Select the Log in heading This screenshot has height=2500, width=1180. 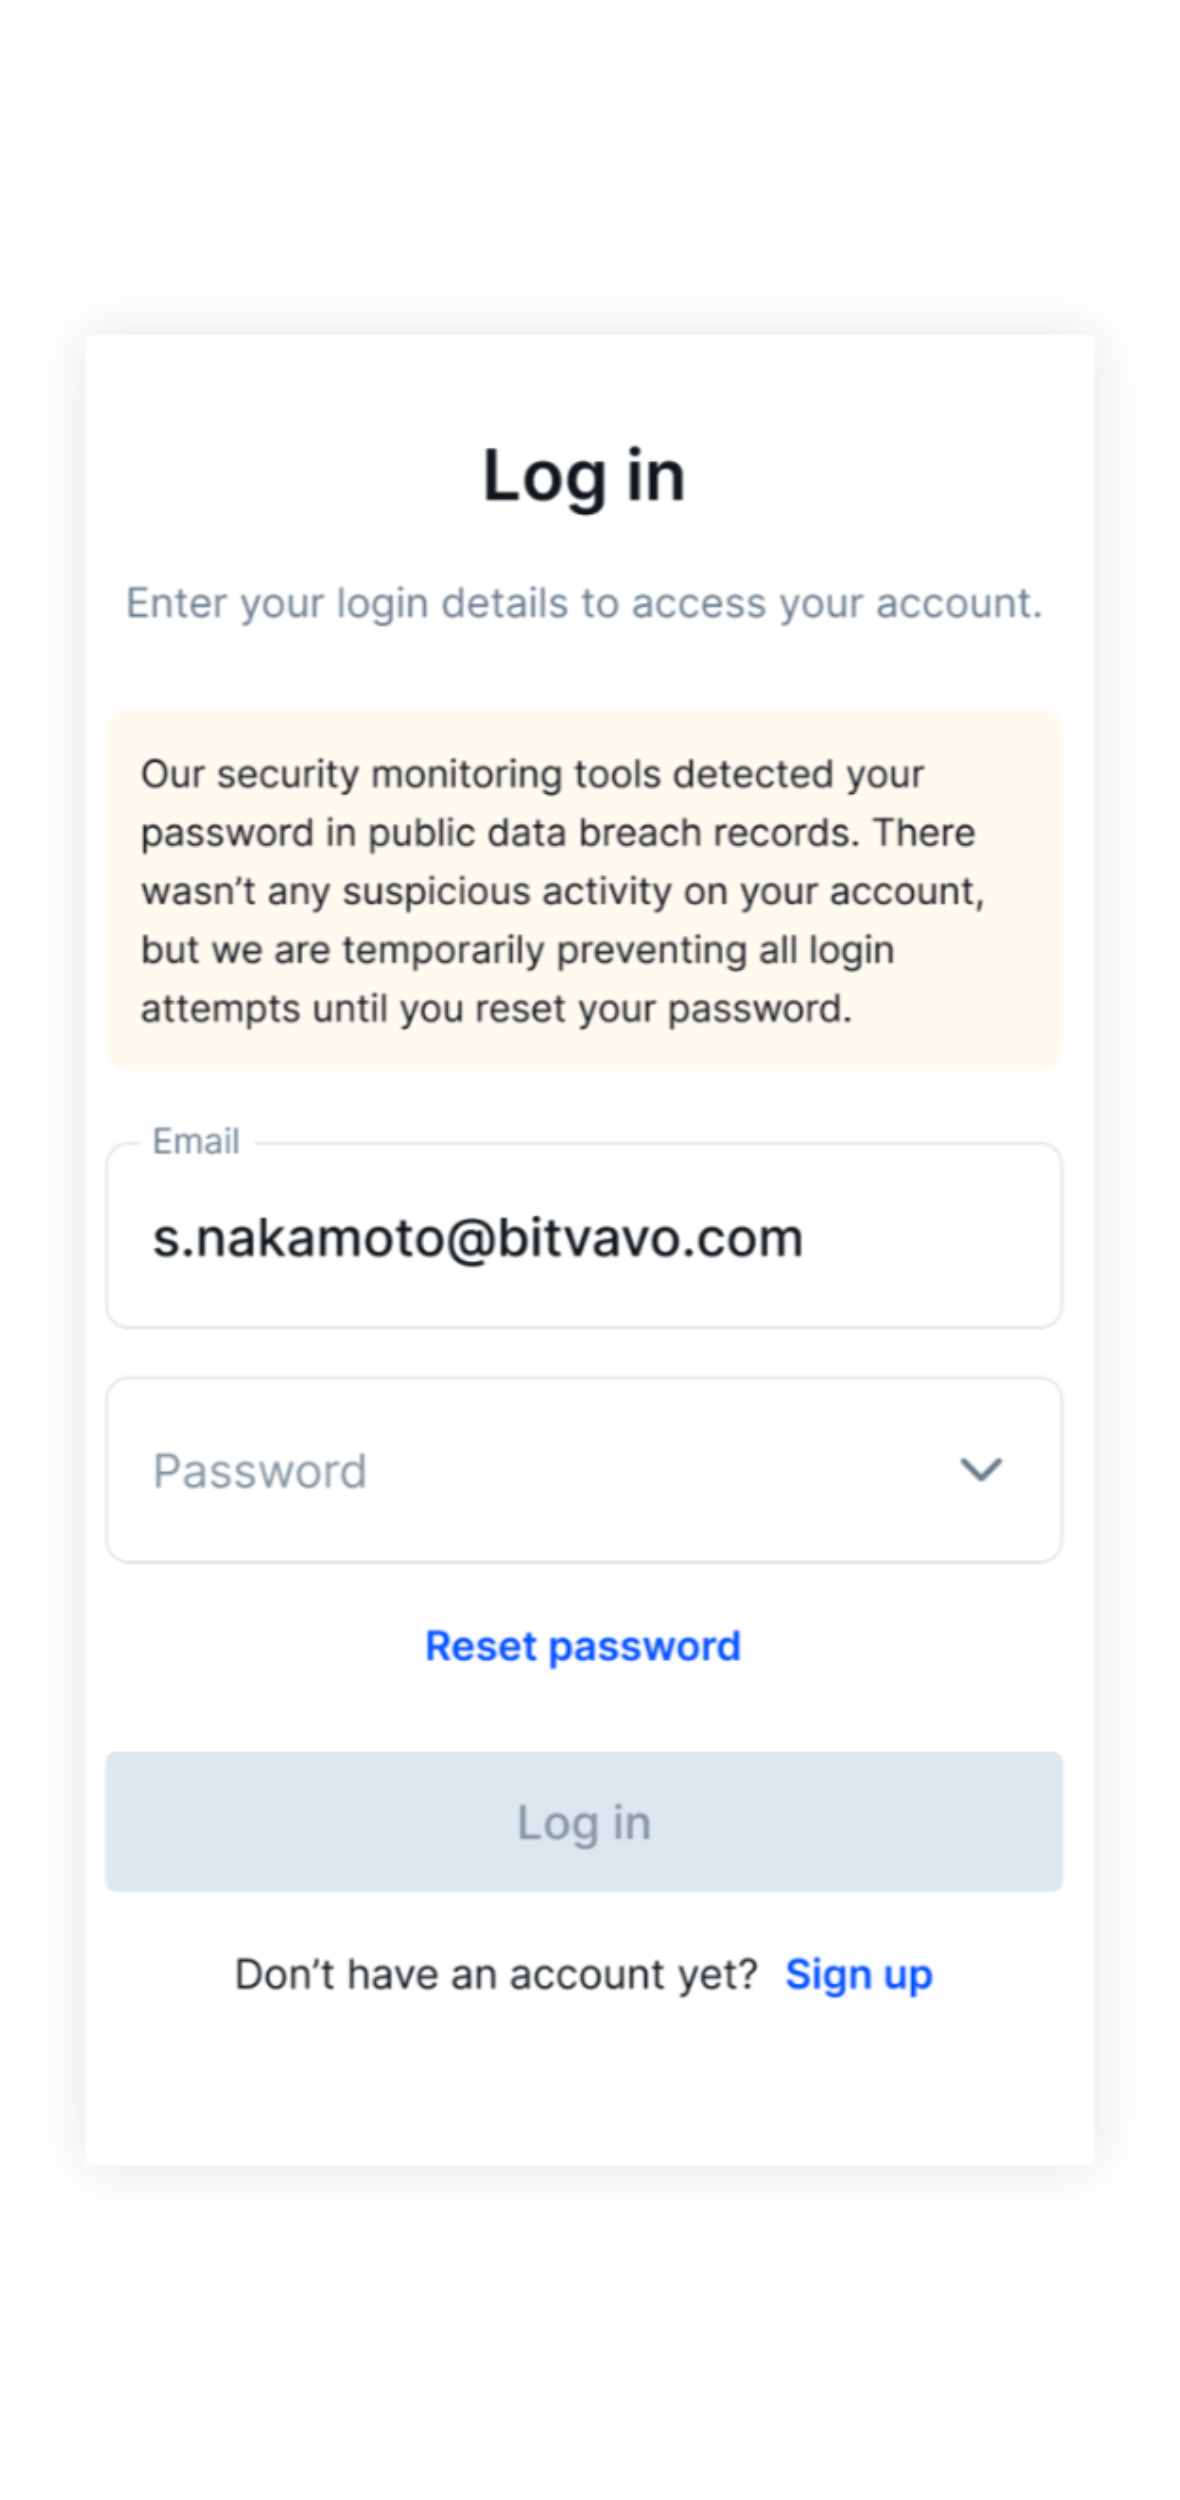(x=584, y=476)
